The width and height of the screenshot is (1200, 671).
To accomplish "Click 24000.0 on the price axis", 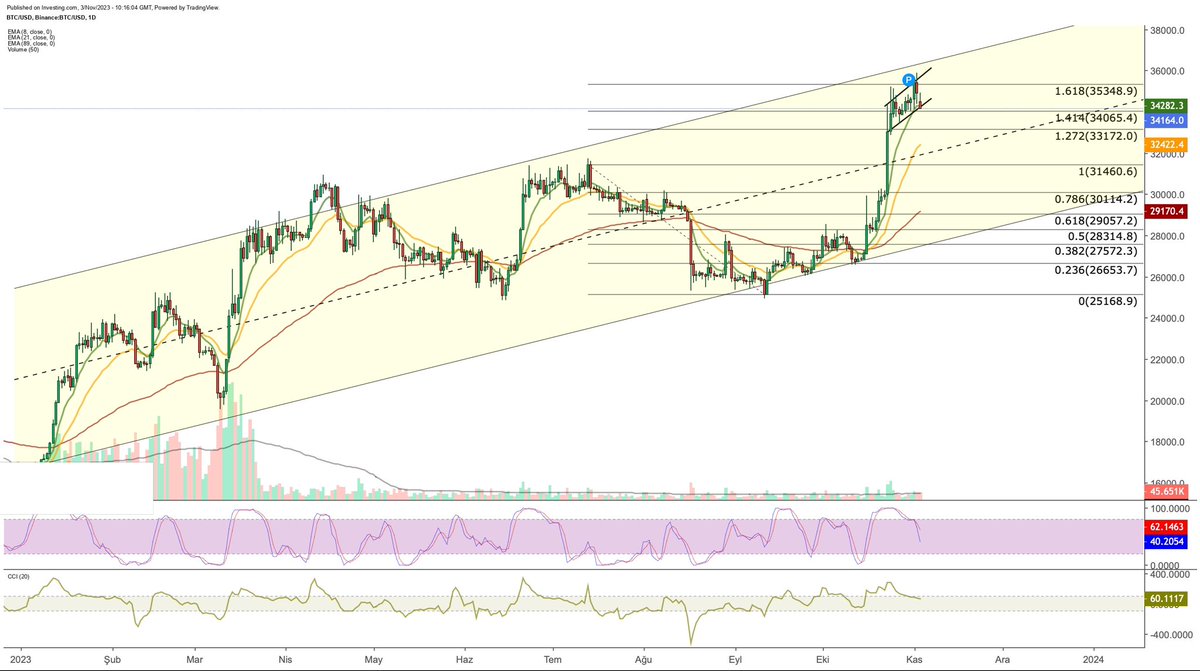I will tap(1169, 319).
